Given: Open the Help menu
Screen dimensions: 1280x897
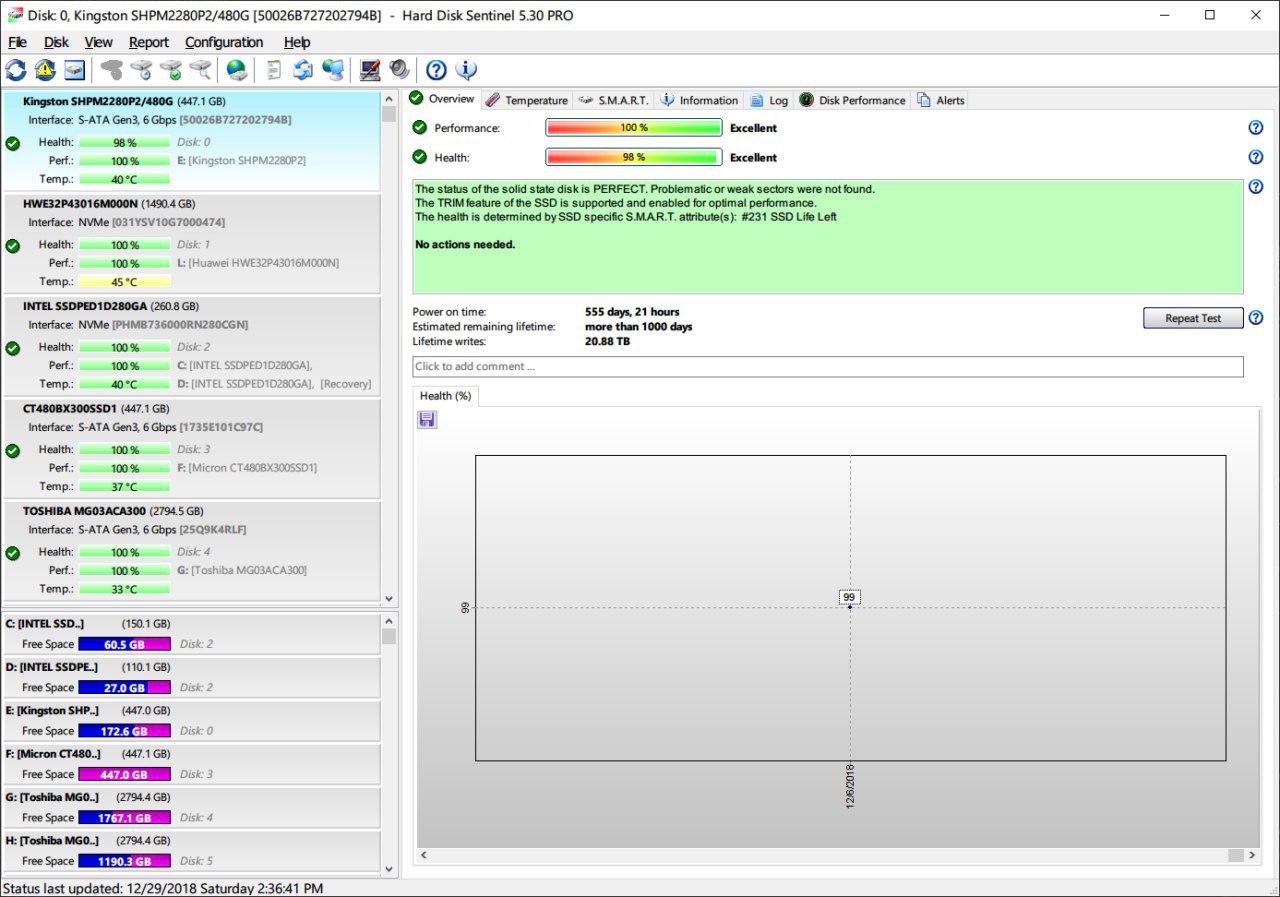Looking at the screenshot, I should pyautogui.click(x=297, y=42).
